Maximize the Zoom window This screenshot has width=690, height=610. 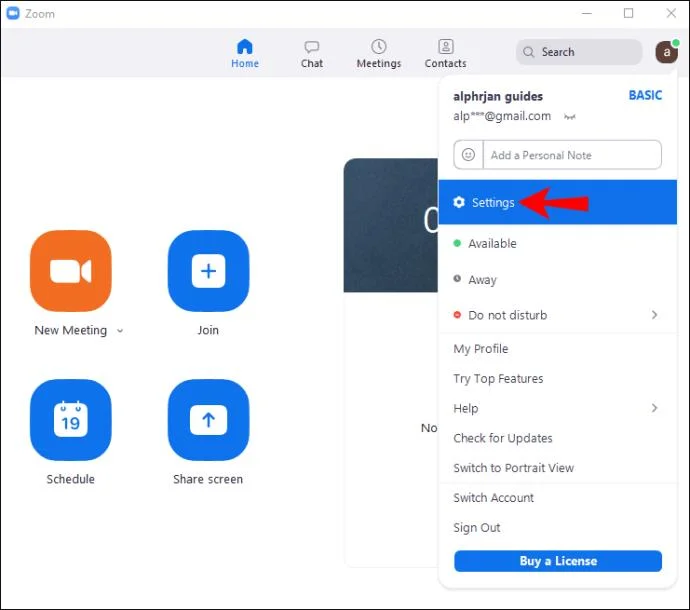click(x=628, y=13)
